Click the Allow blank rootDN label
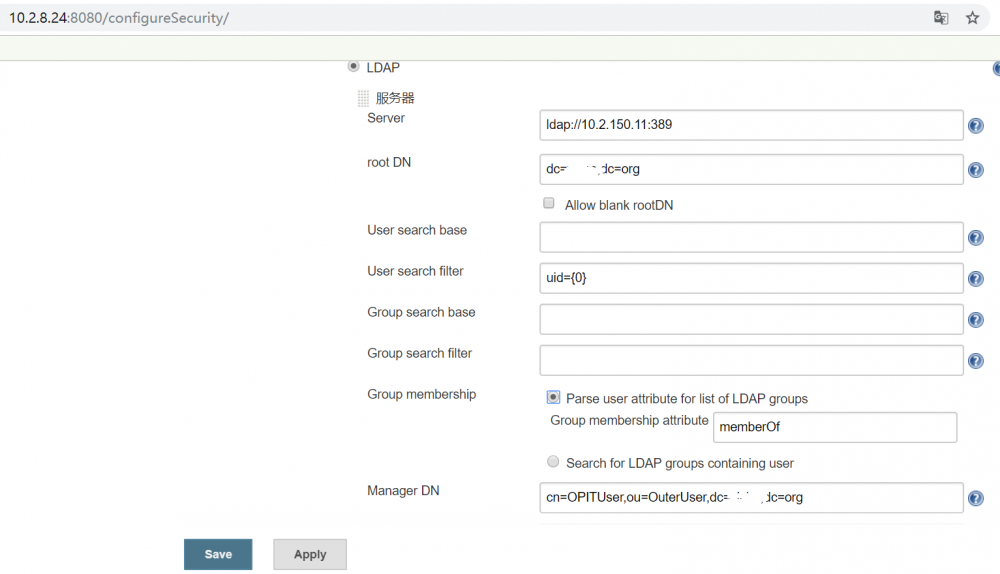1000x574 pixels. [619, 205]
